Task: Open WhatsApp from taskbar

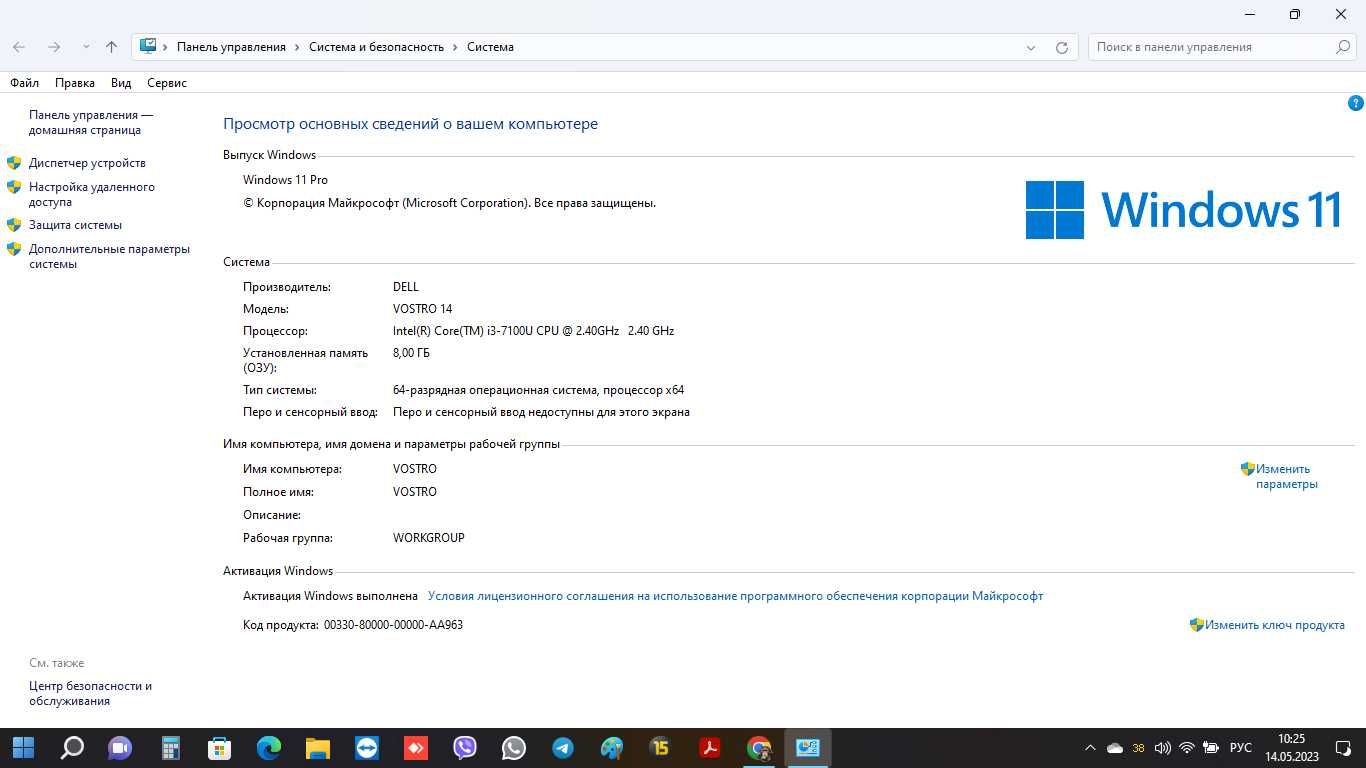Action: tap(514, 748)
